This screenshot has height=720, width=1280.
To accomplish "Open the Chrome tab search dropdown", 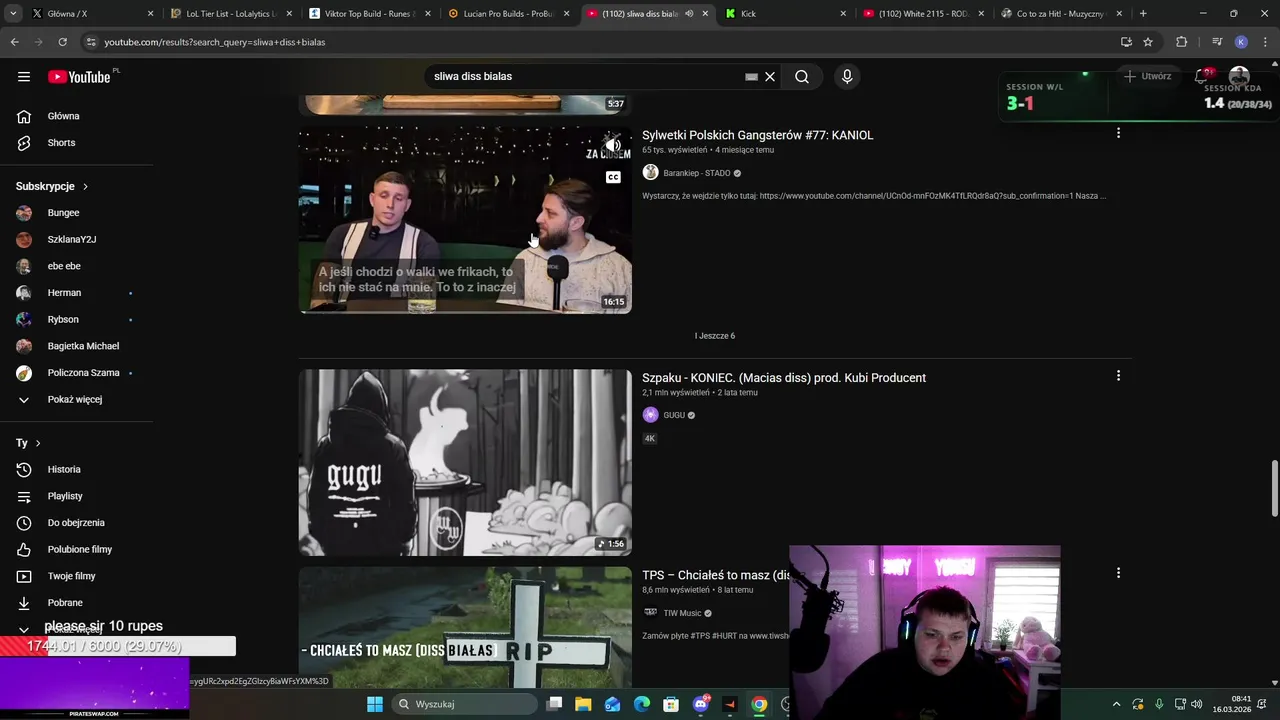I will tap(13, 14).
